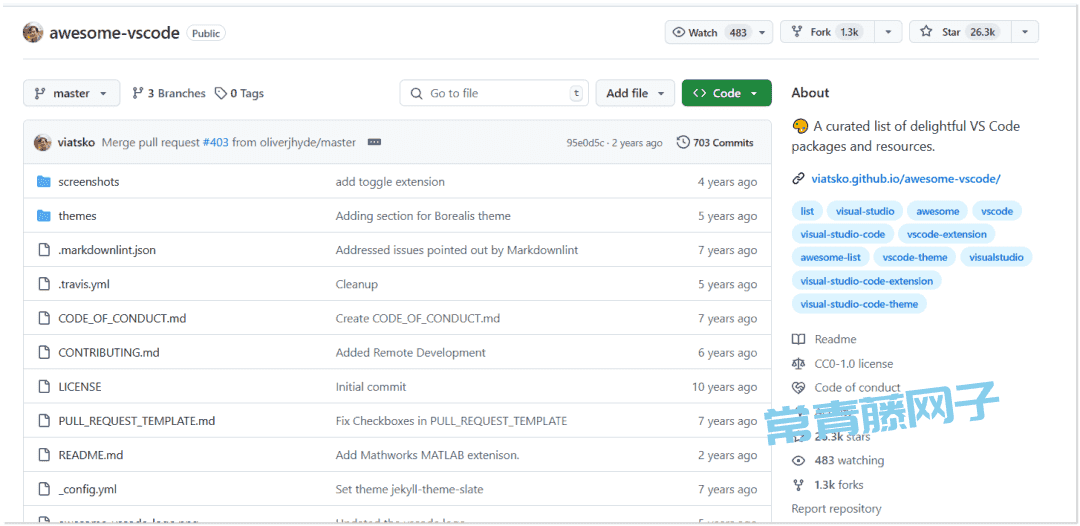Click the README.md file icon
Image resolution: width=1080 pixels, height=526 pixels.
click(44, 455)
